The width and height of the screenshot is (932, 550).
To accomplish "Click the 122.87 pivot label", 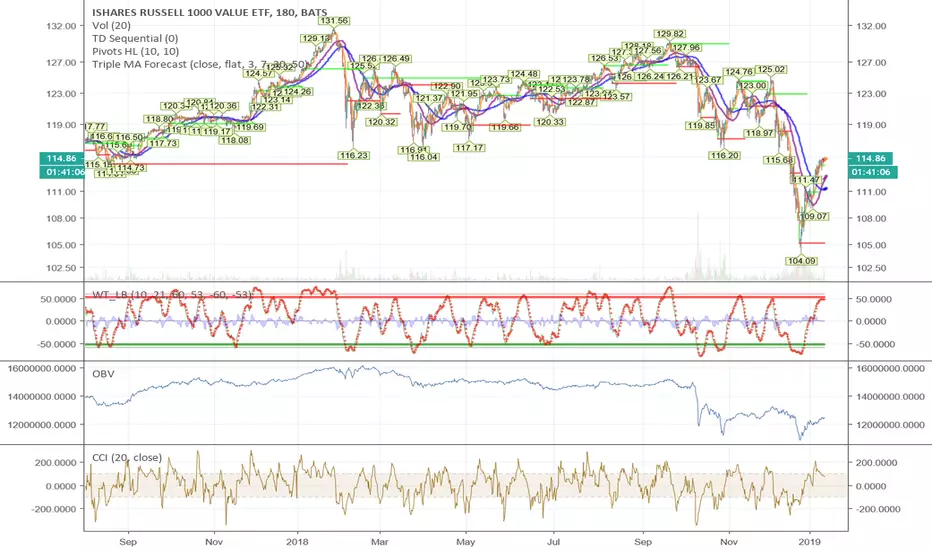I will click(x=581, y=102).
